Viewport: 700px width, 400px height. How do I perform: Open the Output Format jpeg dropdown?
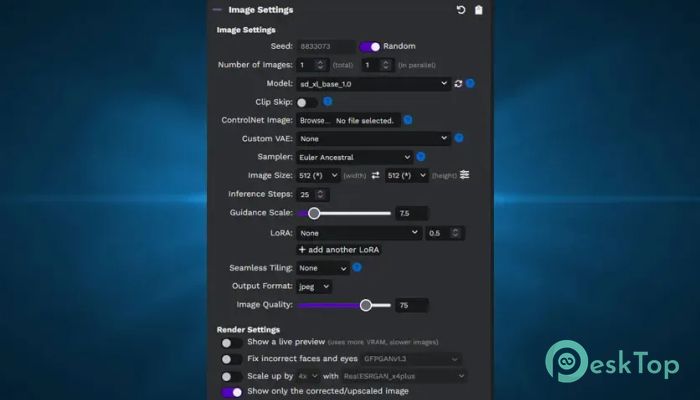point(314,287)
